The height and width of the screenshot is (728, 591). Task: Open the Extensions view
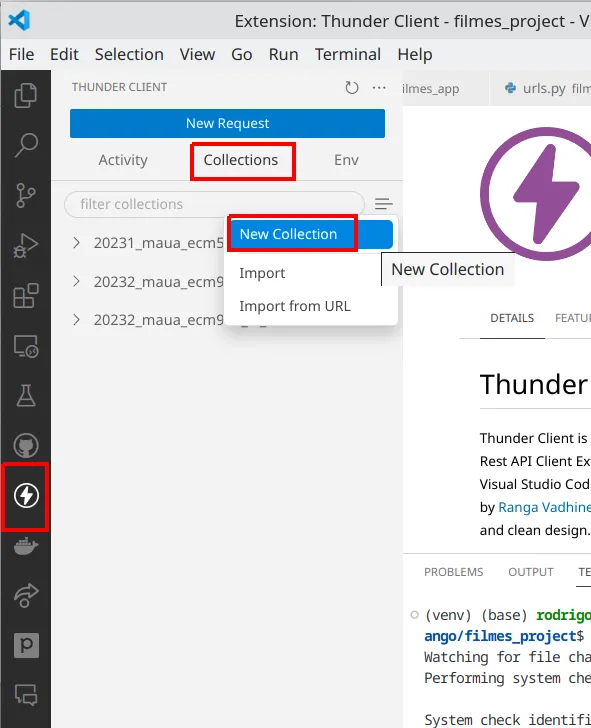[x=26, y=296]
